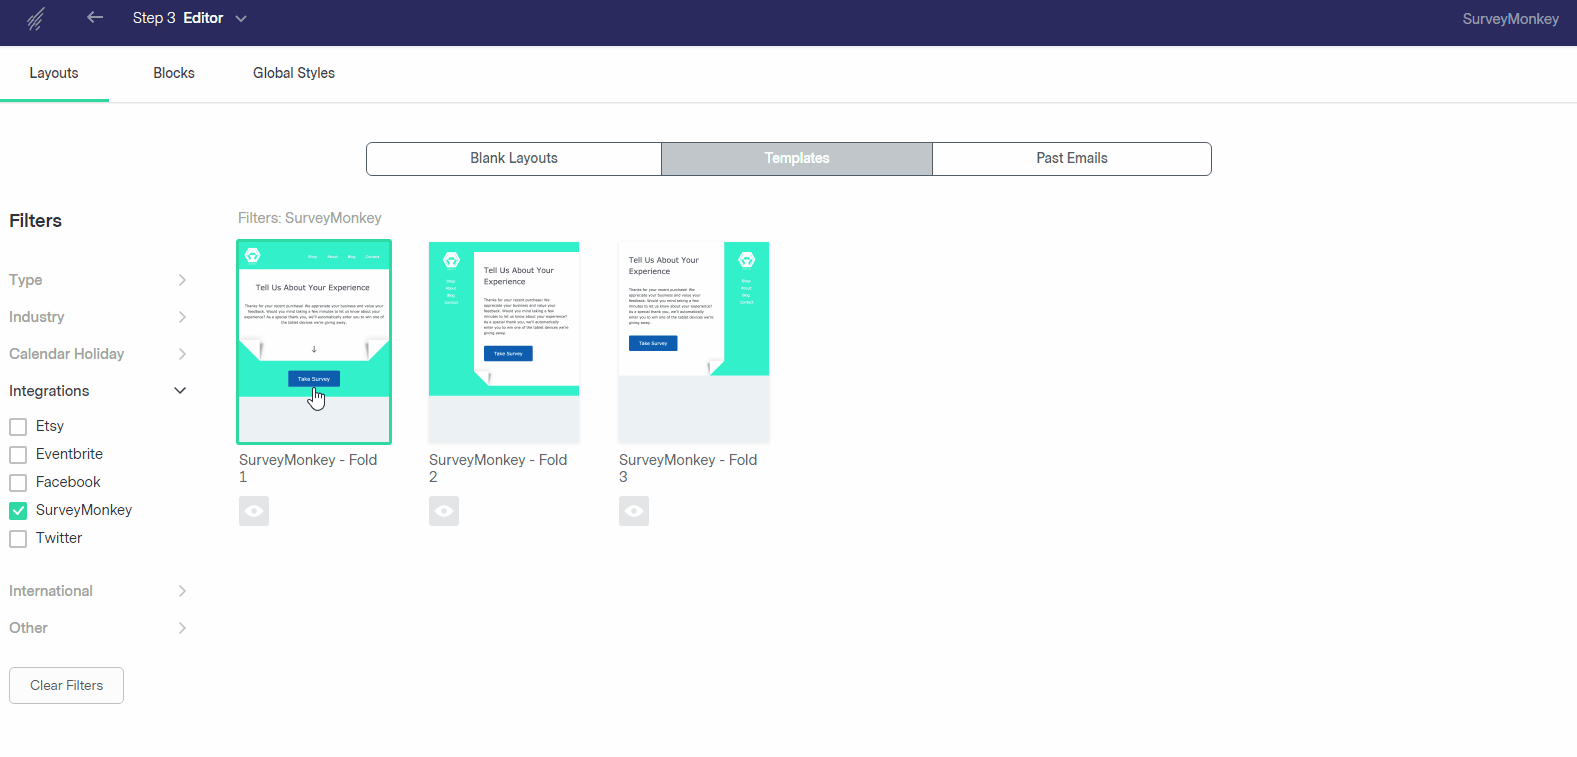
Task: Open the Global Styles tab
Action: (x=294, y=73)
